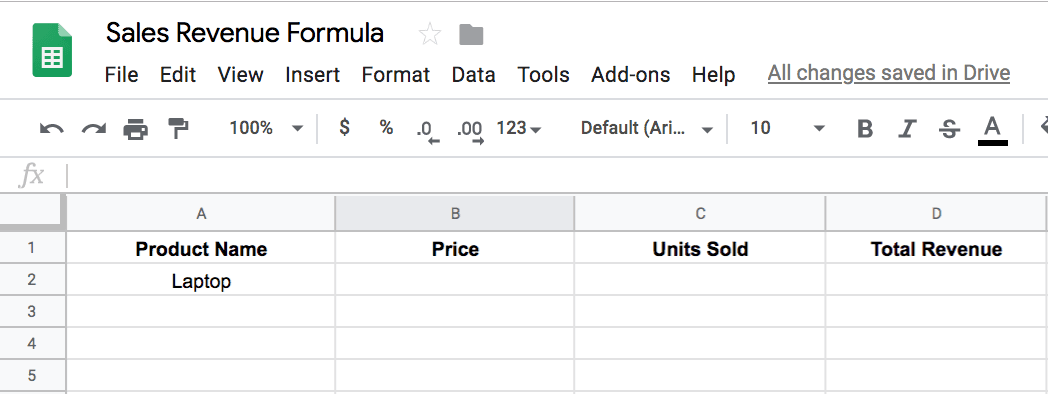
Task: Select empty Total Revenue cell in Laptop row
Action: [936, 280]
